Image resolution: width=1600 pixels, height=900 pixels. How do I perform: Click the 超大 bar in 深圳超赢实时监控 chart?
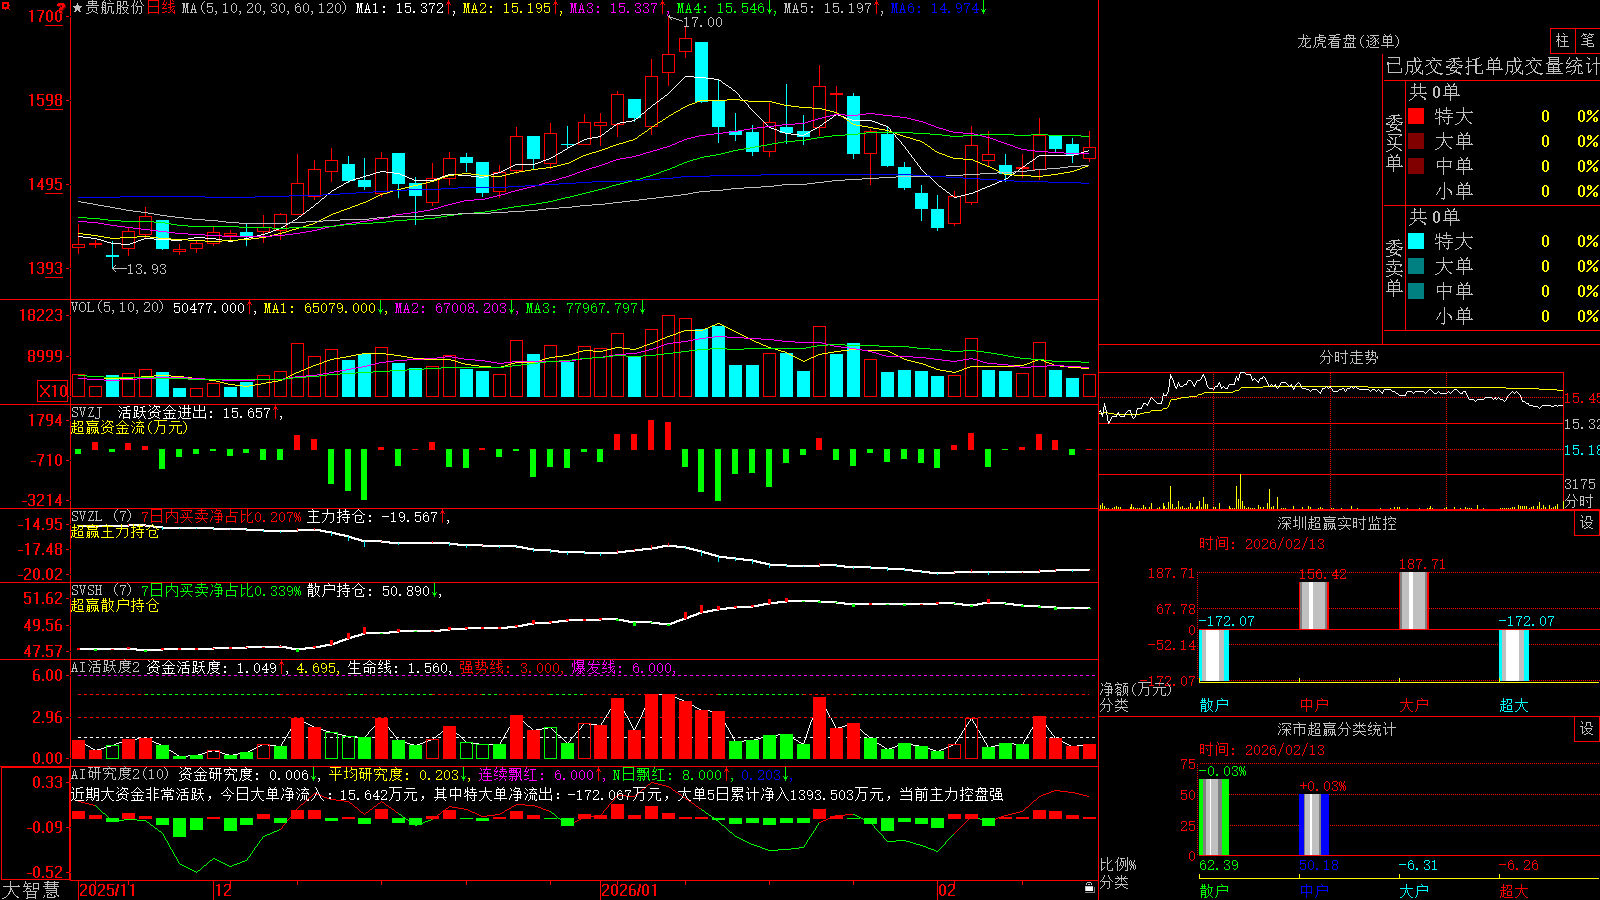click(1514, 655)
